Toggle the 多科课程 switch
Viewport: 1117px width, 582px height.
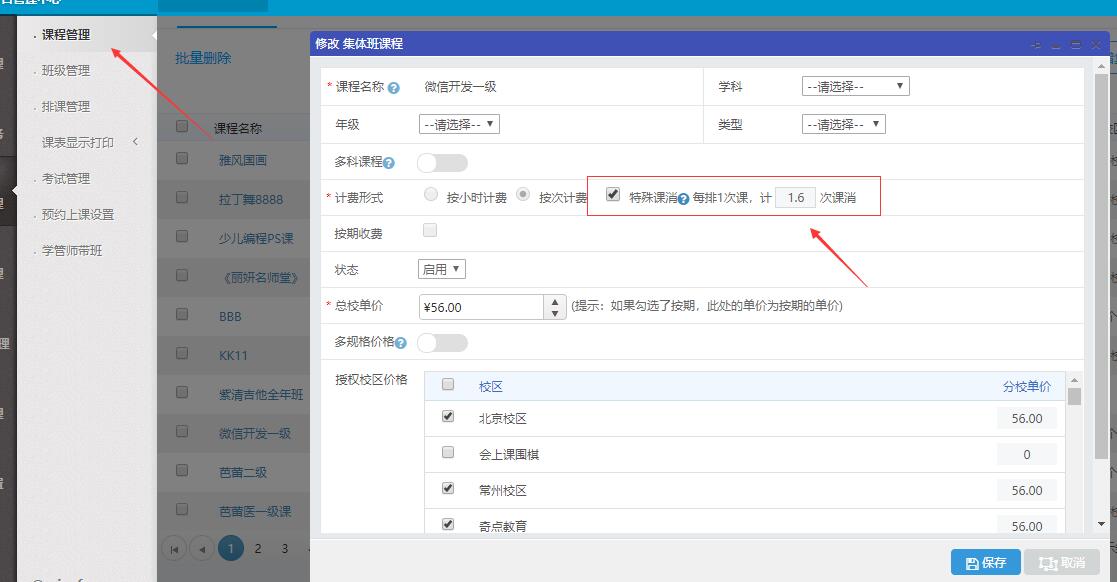click(442, 163)
